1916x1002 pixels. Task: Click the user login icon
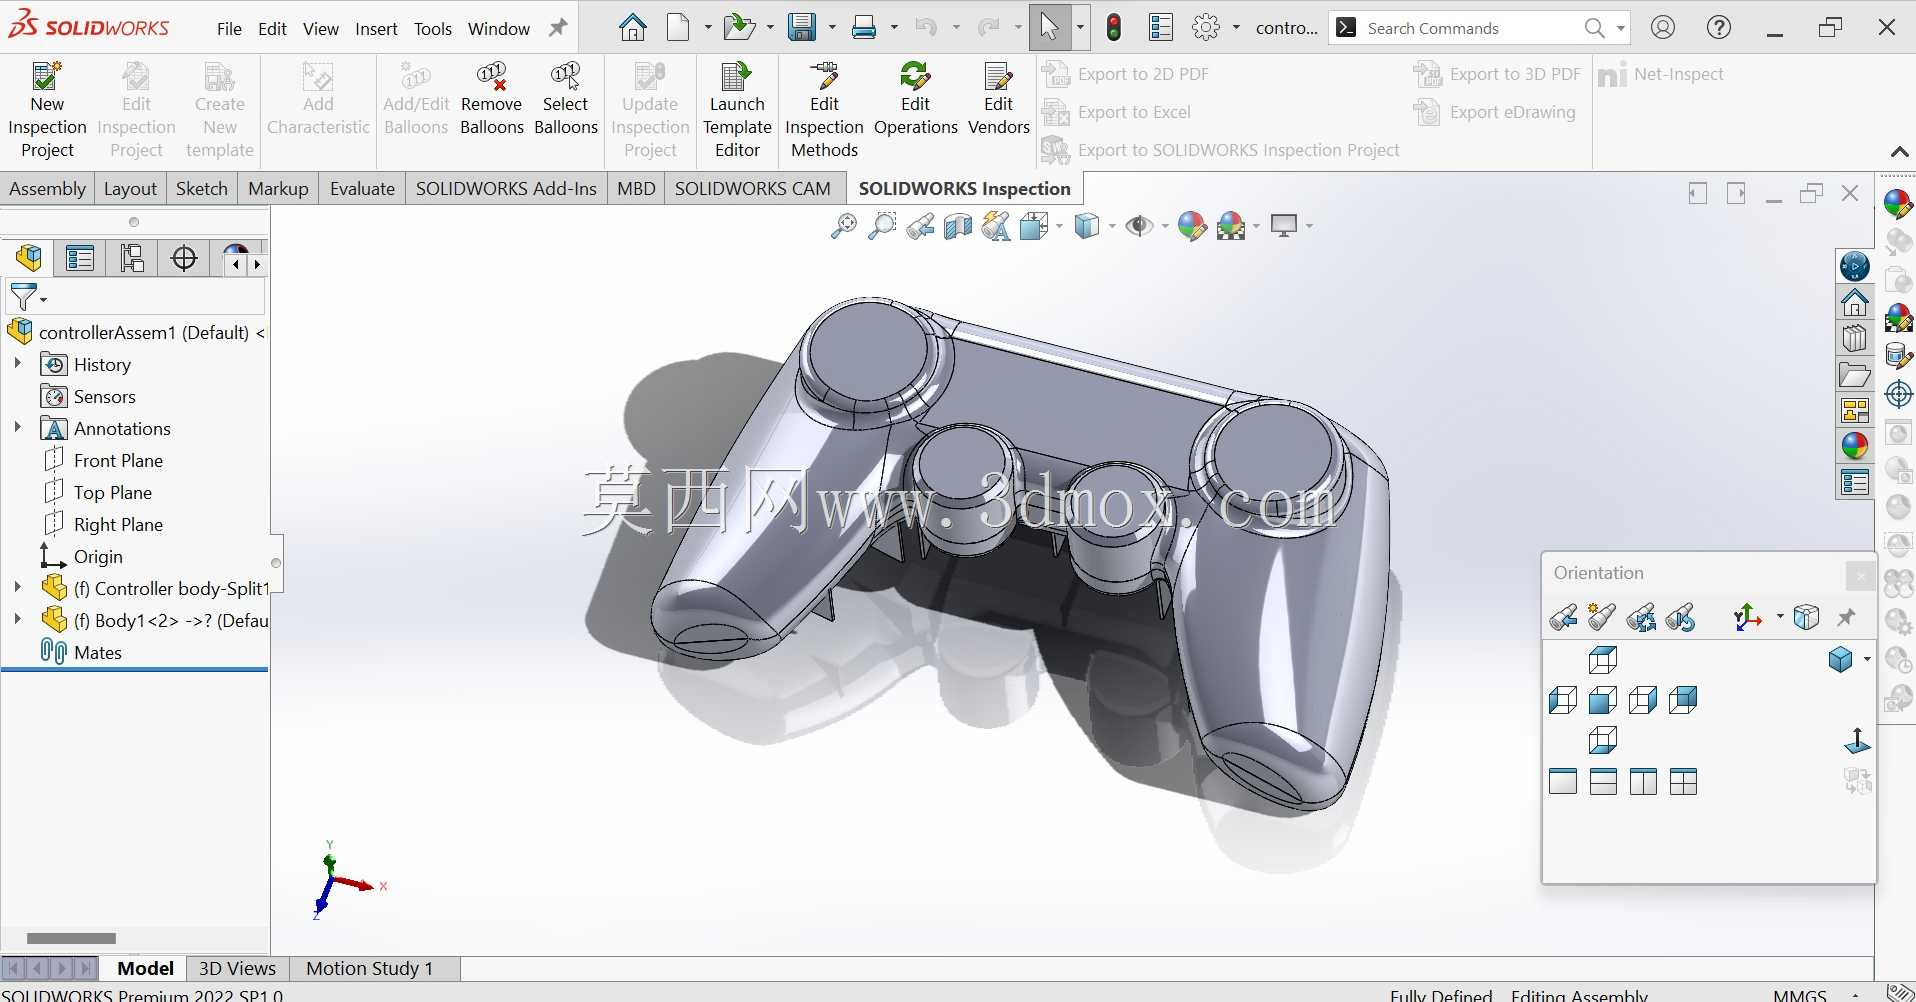[1663, 27]
